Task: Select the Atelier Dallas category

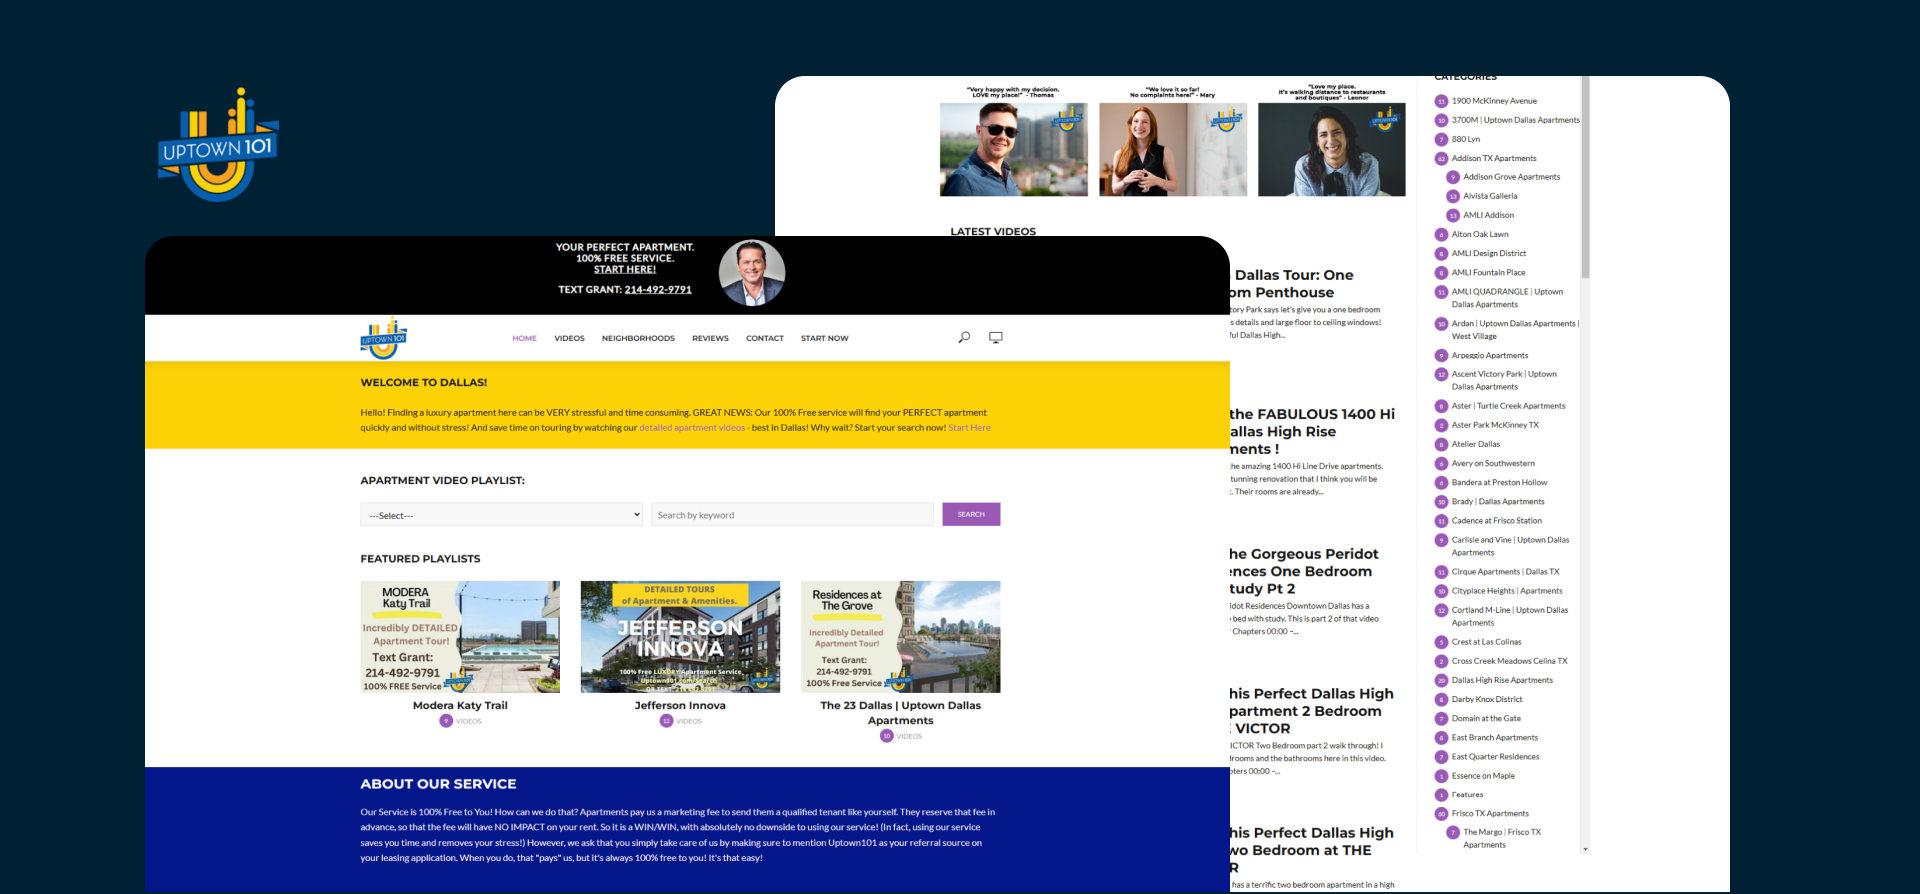Action: tap(1476, 444)
